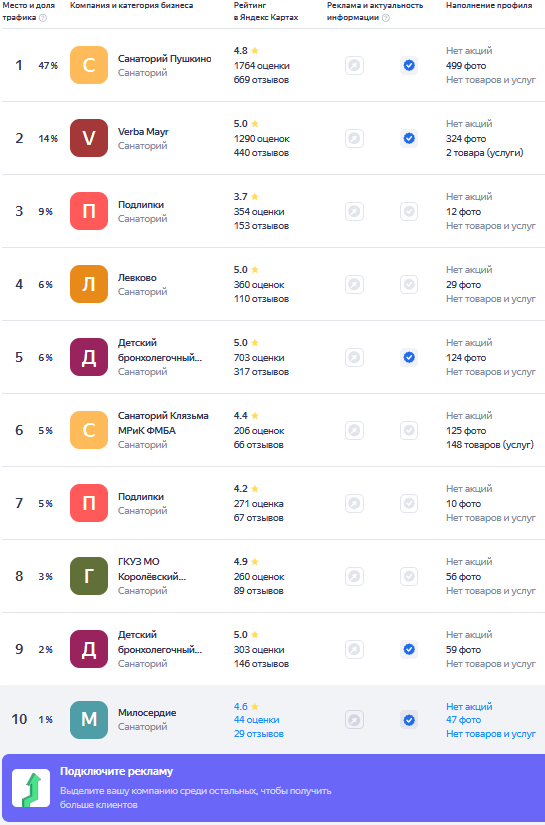
Task: Open the help icon next to трафика header
Action: [x=43, y=17]
